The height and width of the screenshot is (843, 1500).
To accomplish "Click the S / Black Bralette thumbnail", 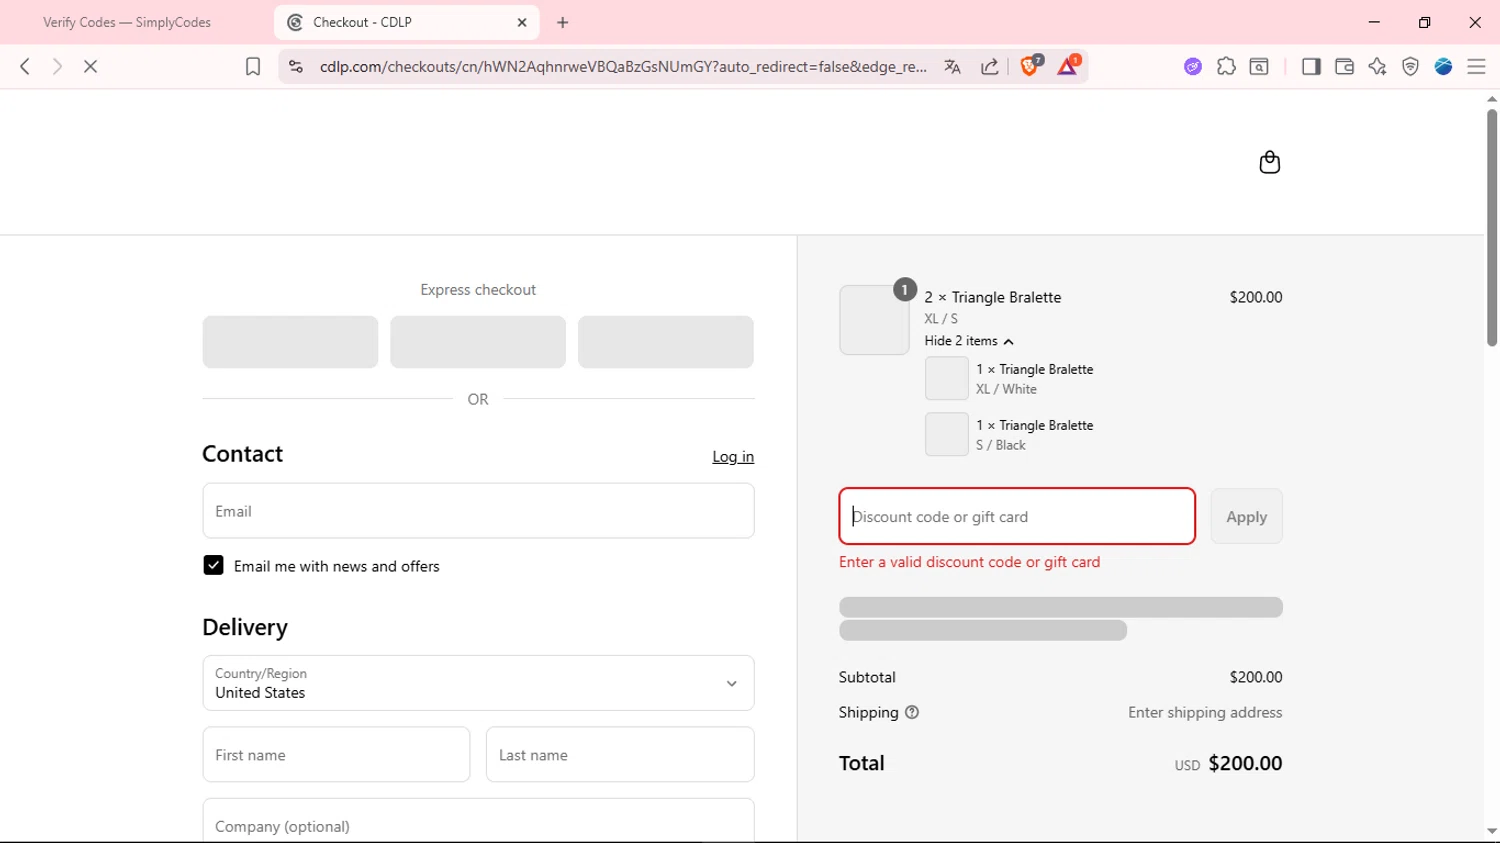I will click(946, 434).
